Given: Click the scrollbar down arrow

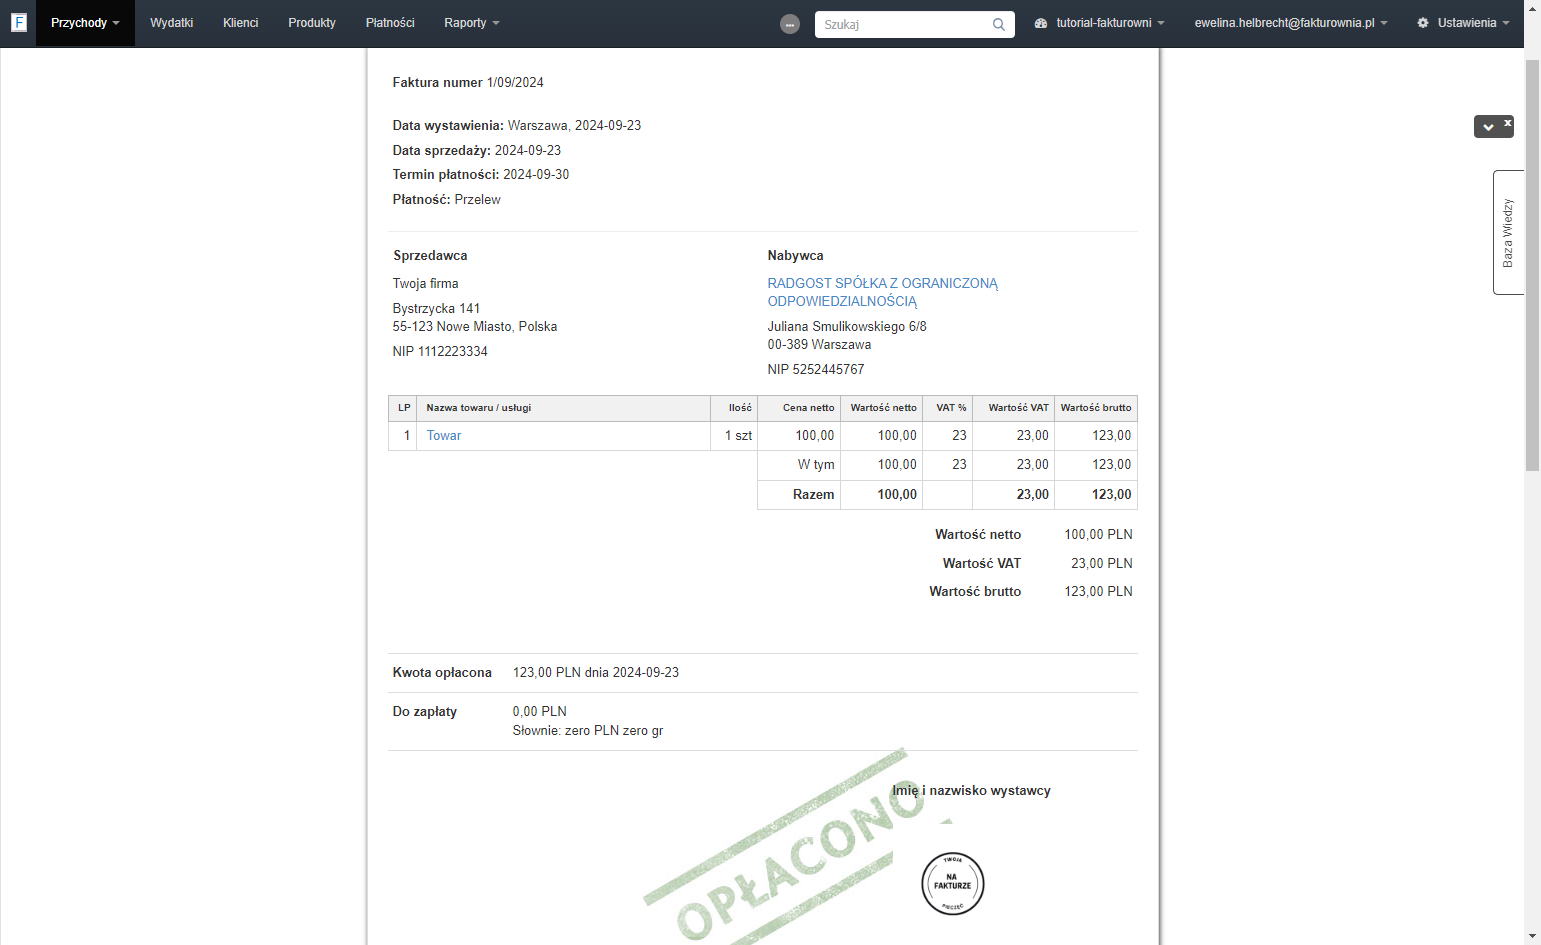Looking at the screenshot, I should coord(1532,937).
